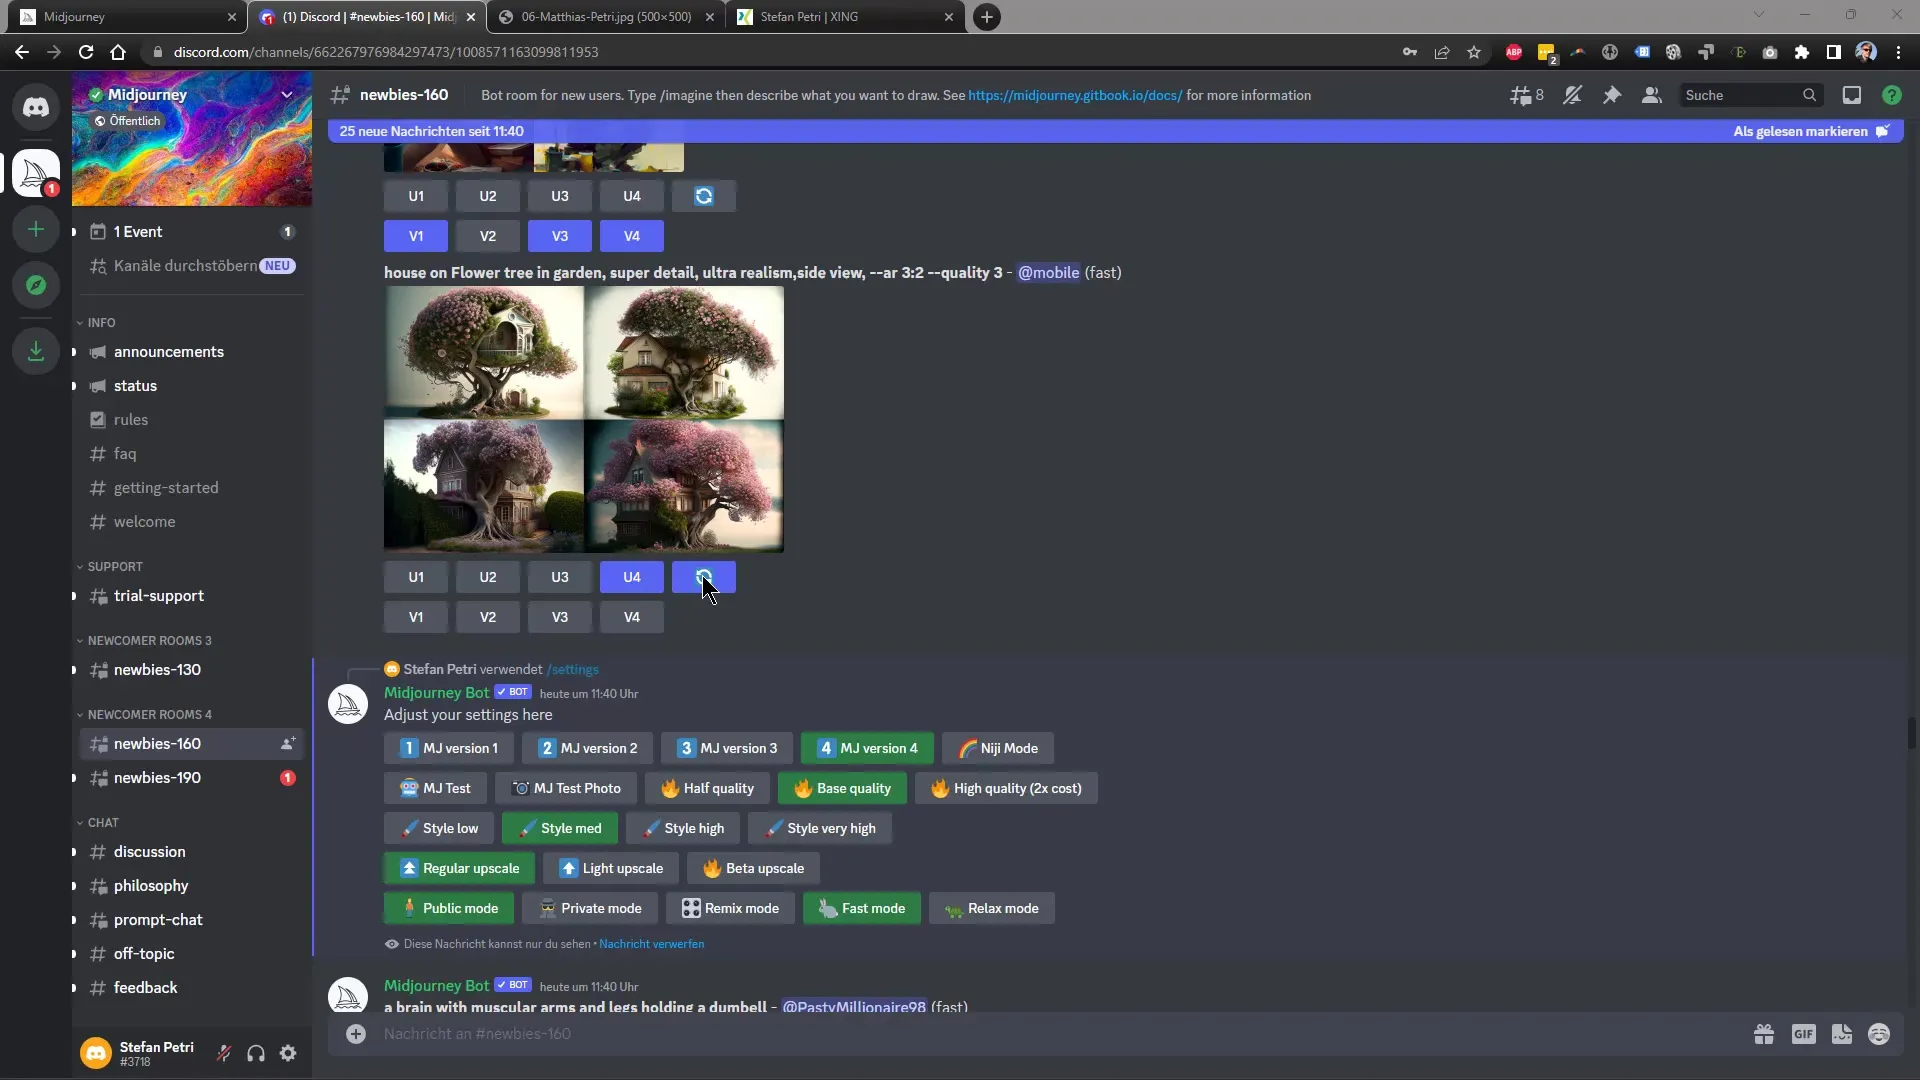The image size is (1920, 1080).
Task: Click the attach file plus icon
Action: [x=356, y=1034]
